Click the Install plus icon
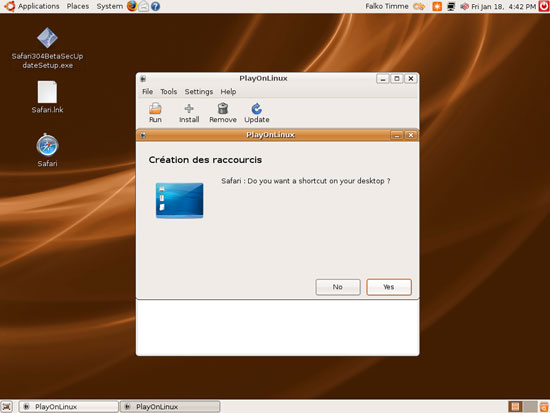The image size is (550, 413). [189, 109]
